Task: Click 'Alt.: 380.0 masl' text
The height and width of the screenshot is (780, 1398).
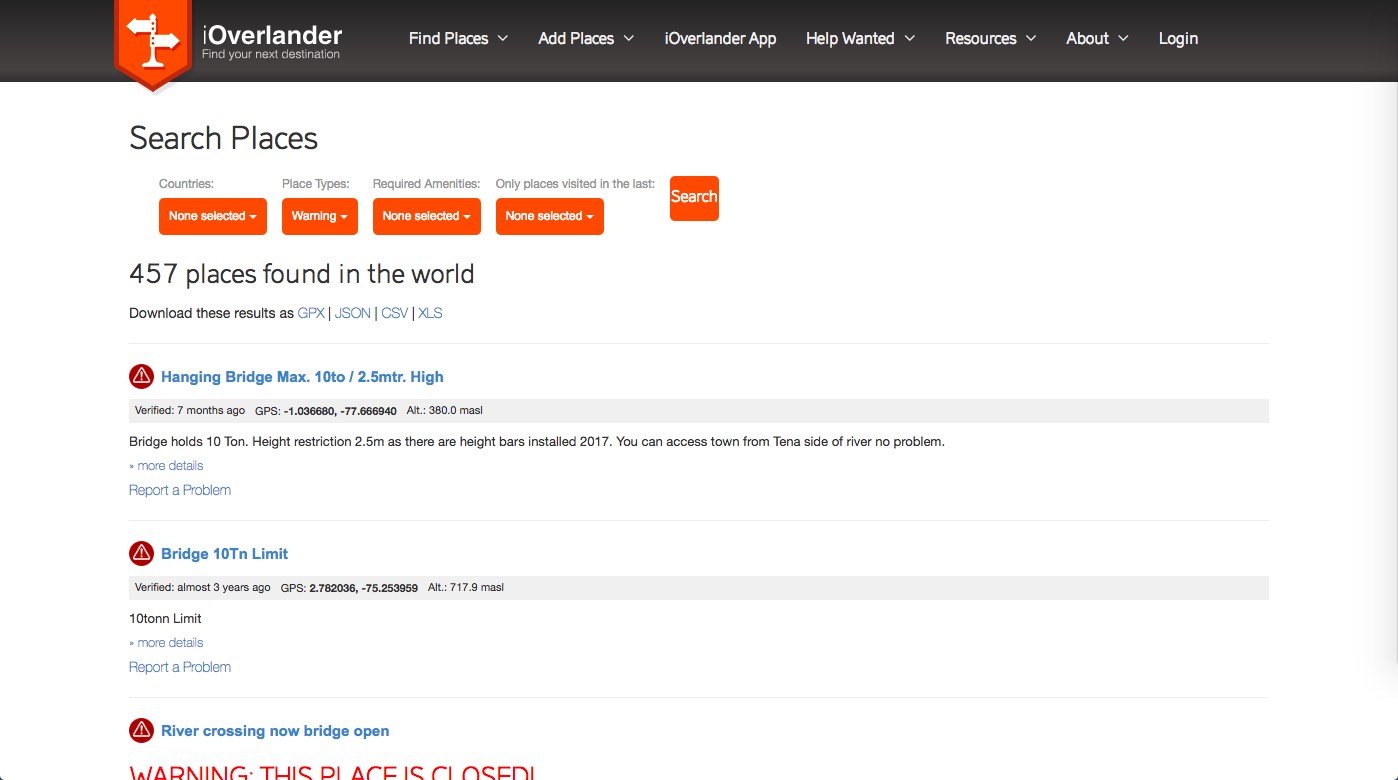Action: tap(446, 411)
